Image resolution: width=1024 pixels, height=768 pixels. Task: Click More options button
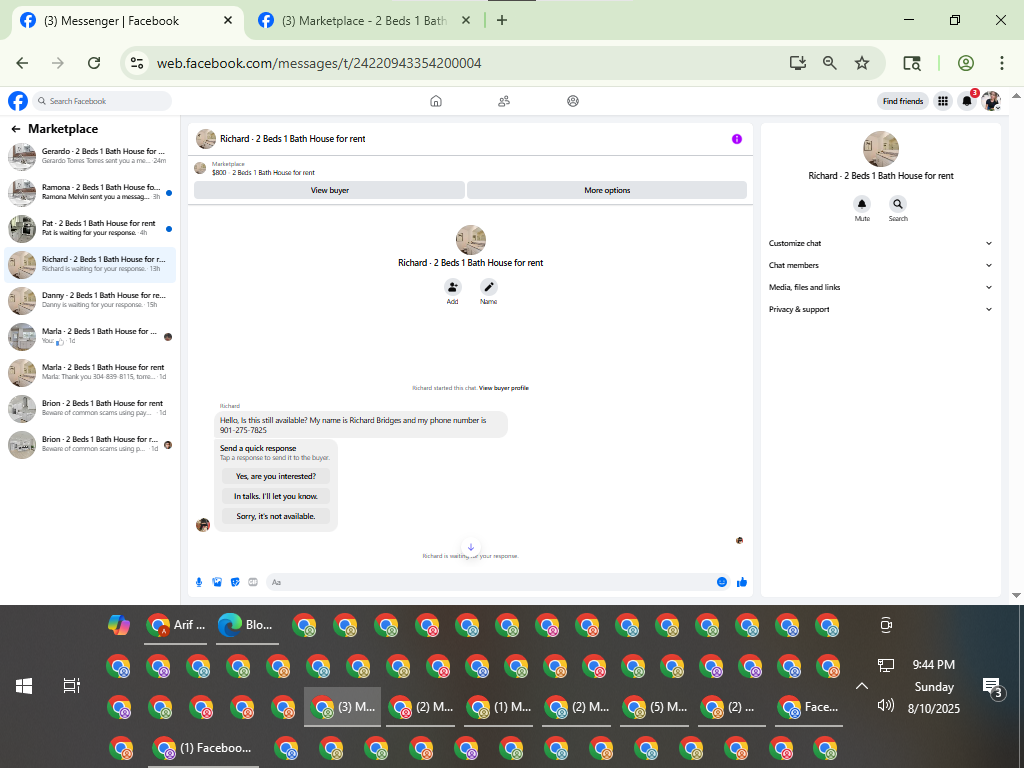click(x=607, y=190)
